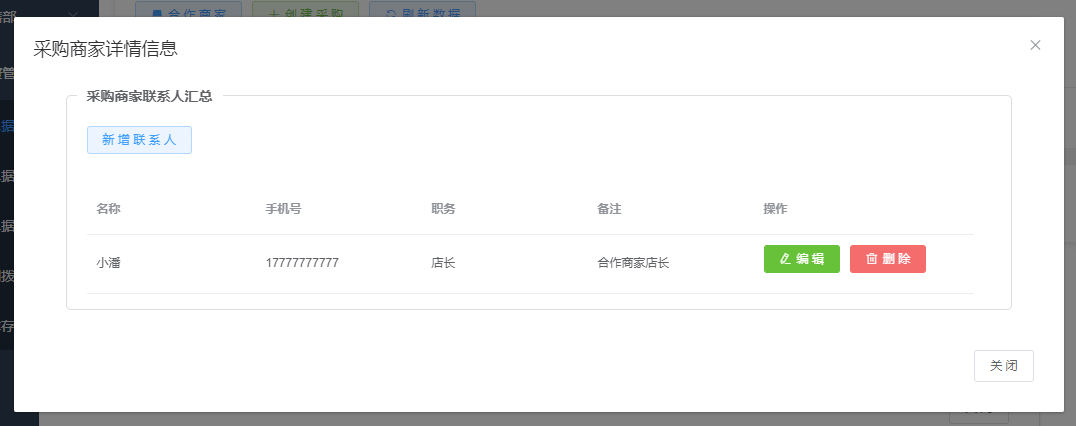Click the phone number 17777777777
Image resolution: width=1076 pixels, height=426 pixels.
(x=302, y=263)
